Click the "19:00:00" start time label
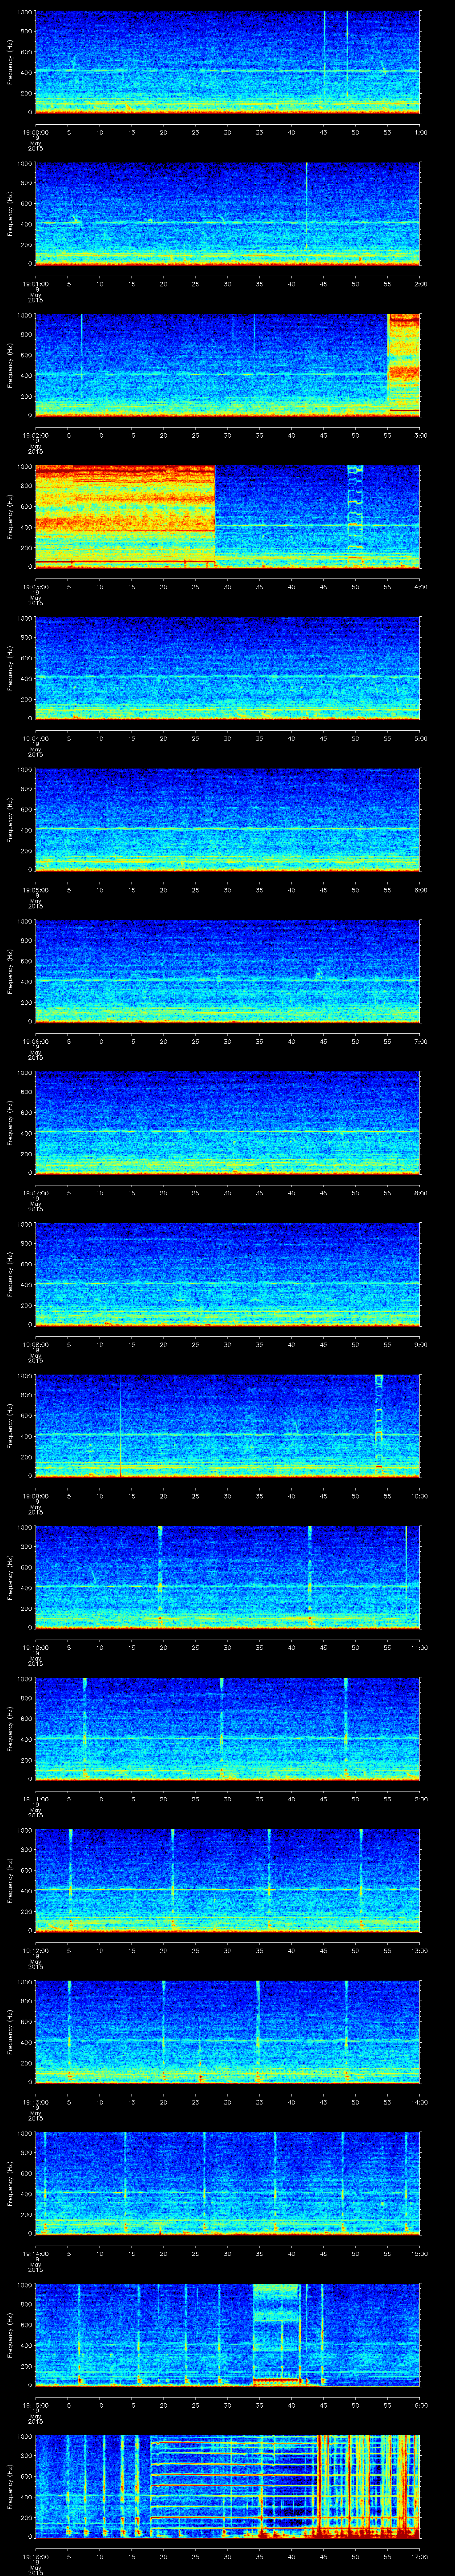Image resolution: width=455 pixels, height=2576 pixels. 35,132
